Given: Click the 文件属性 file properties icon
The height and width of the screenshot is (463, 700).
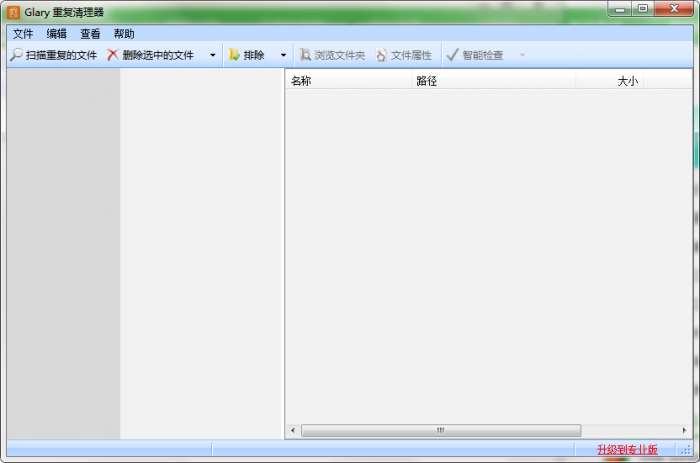Looking at the screenshot, I should point(381,55).
